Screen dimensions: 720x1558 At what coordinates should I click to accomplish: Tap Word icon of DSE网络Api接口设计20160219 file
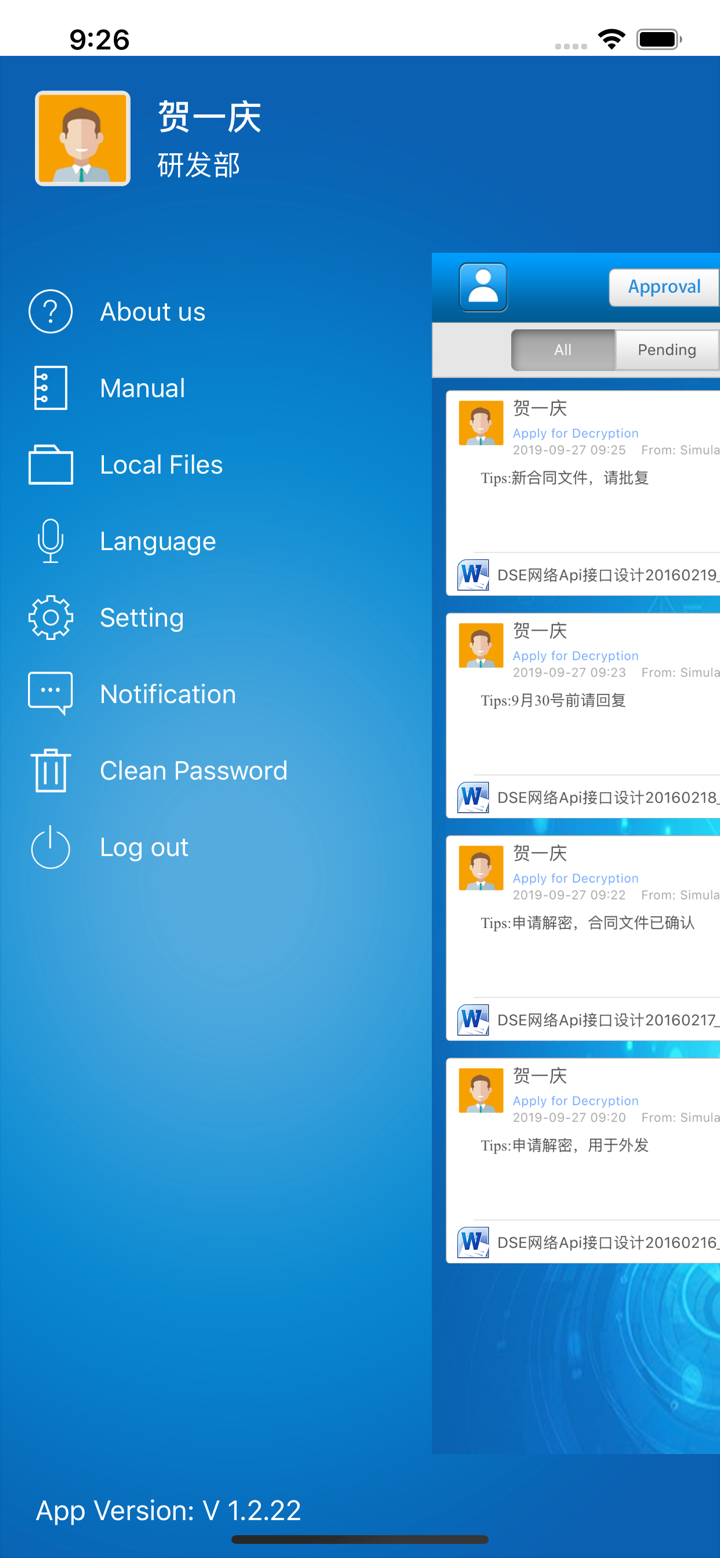coord(474,575)
